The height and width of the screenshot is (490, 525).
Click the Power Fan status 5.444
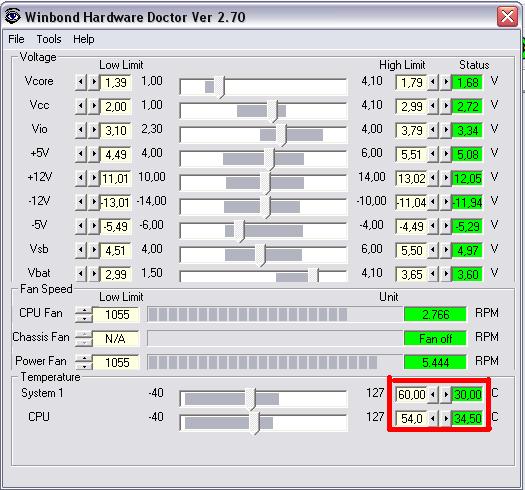[x=435, y=362]
